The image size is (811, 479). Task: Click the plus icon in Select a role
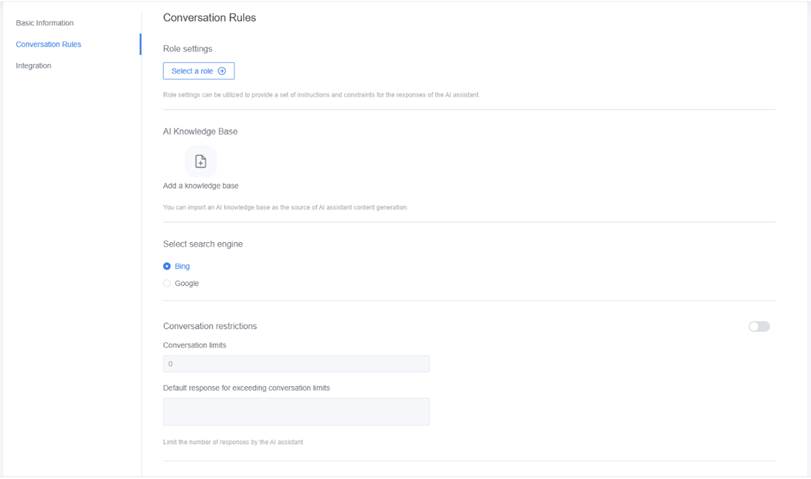pyautogui.click(x=221, y=71)
